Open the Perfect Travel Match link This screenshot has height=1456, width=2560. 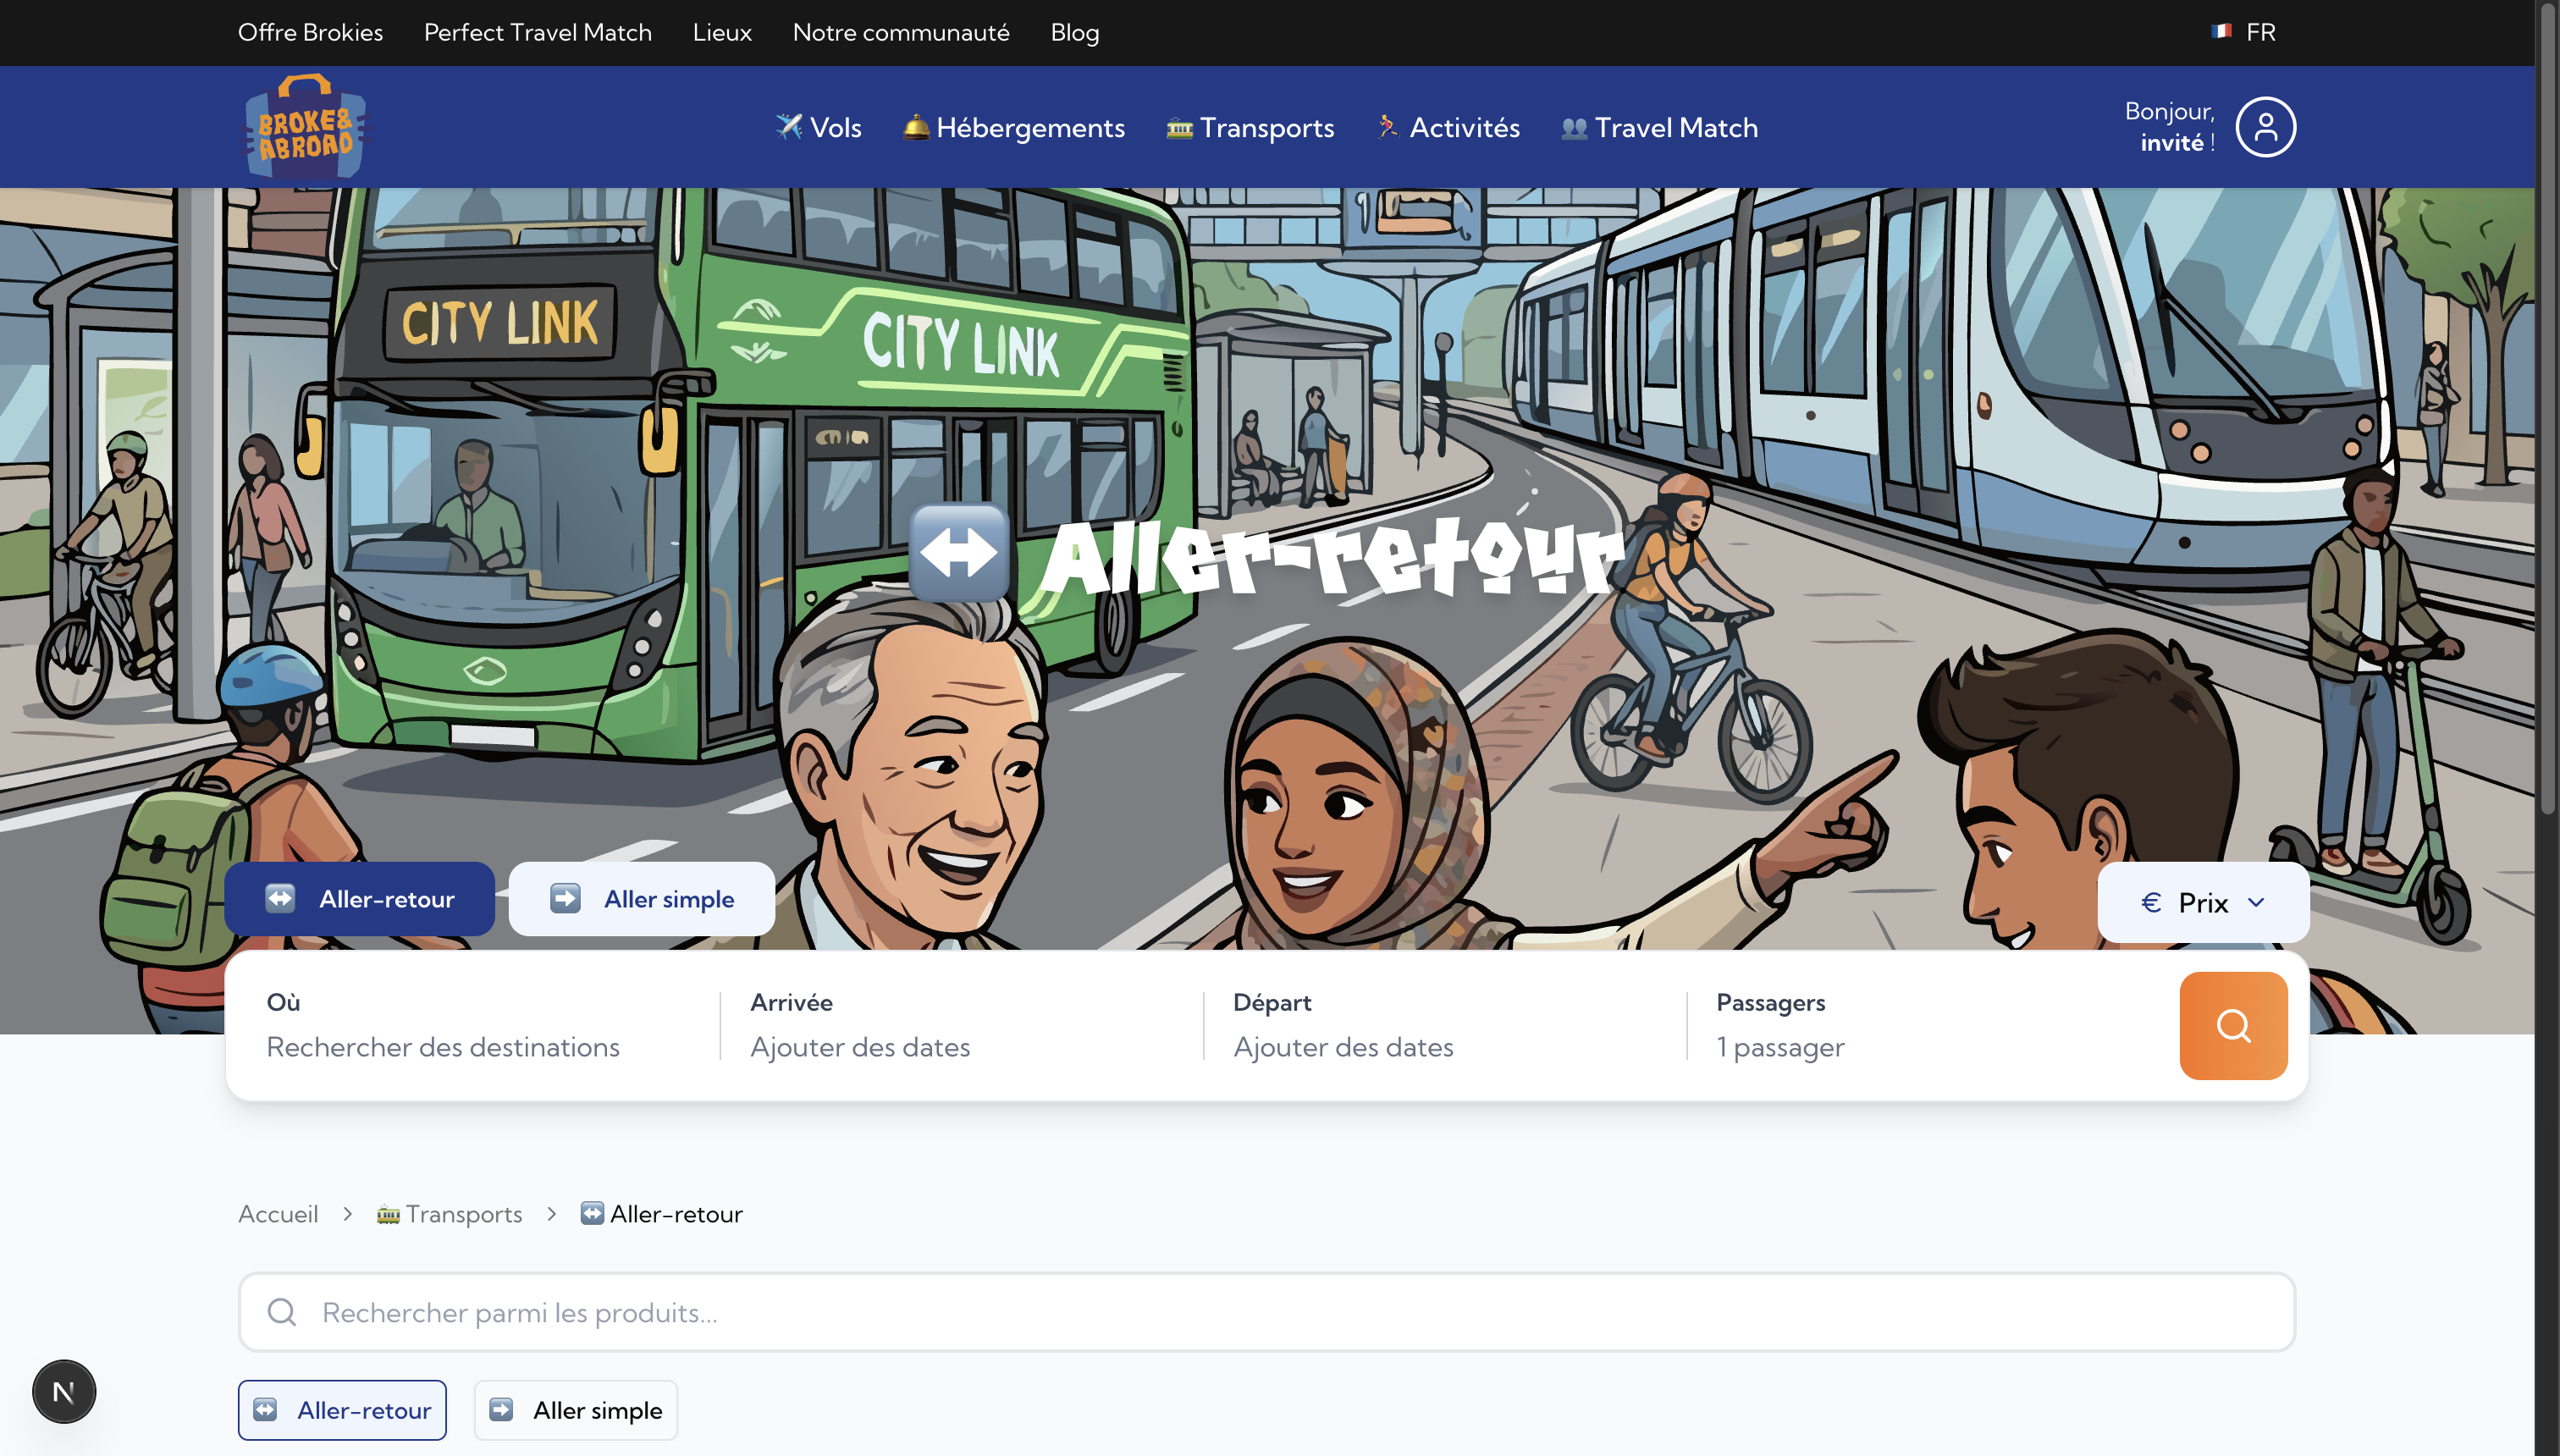tap(538, 32)
